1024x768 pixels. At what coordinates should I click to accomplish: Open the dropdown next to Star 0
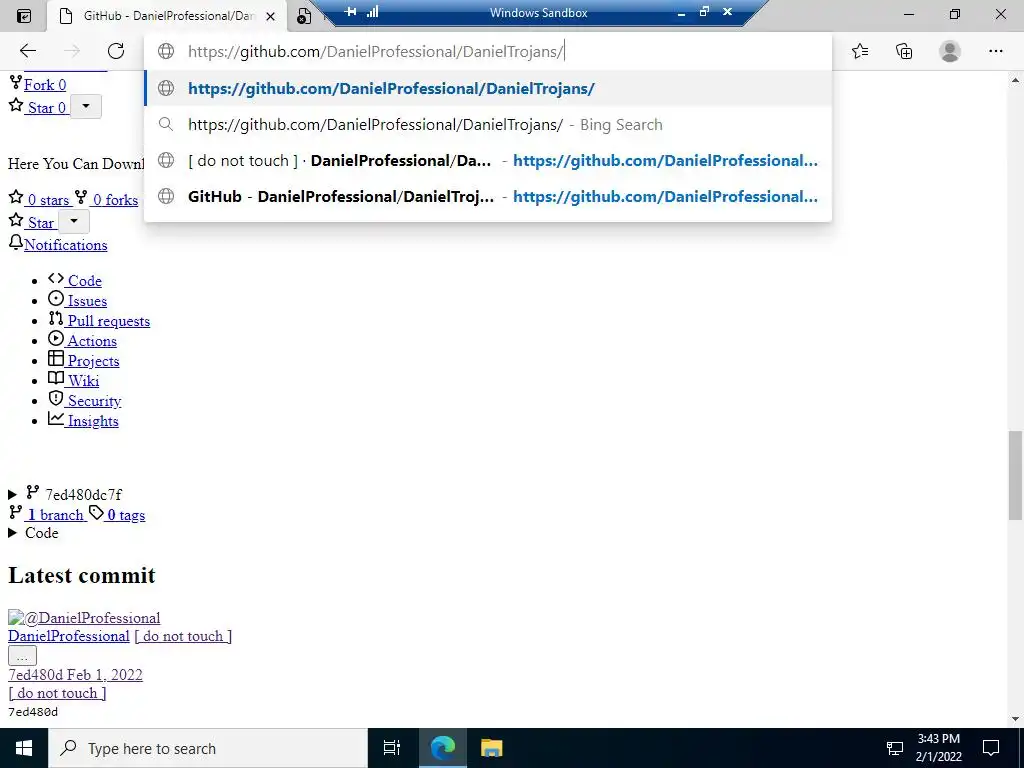tap(86, 106)
